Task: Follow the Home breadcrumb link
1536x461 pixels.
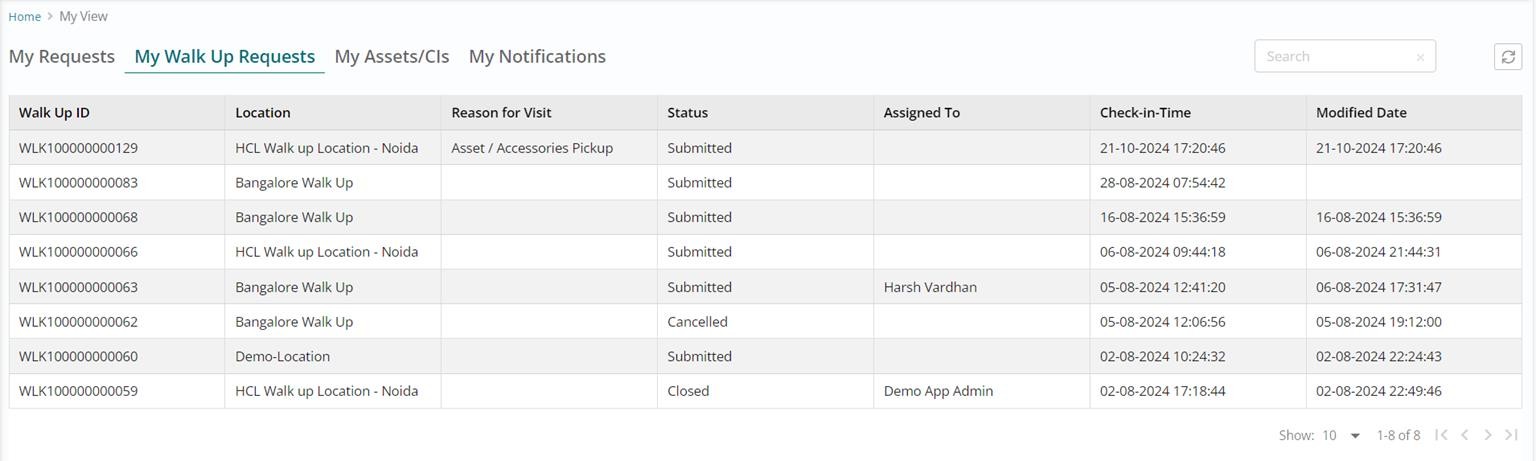Action: coord(25,17)
